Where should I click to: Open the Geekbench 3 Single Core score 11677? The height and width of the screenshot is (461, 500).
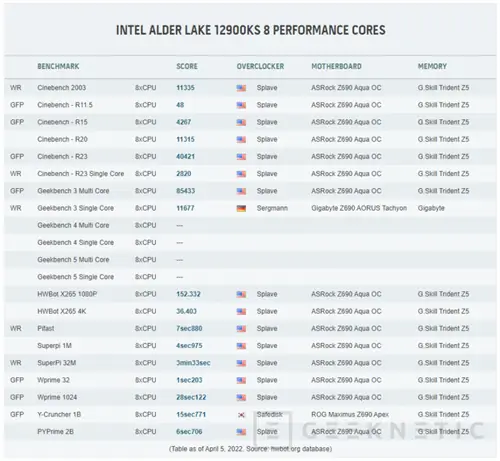[x=185, y=208]
